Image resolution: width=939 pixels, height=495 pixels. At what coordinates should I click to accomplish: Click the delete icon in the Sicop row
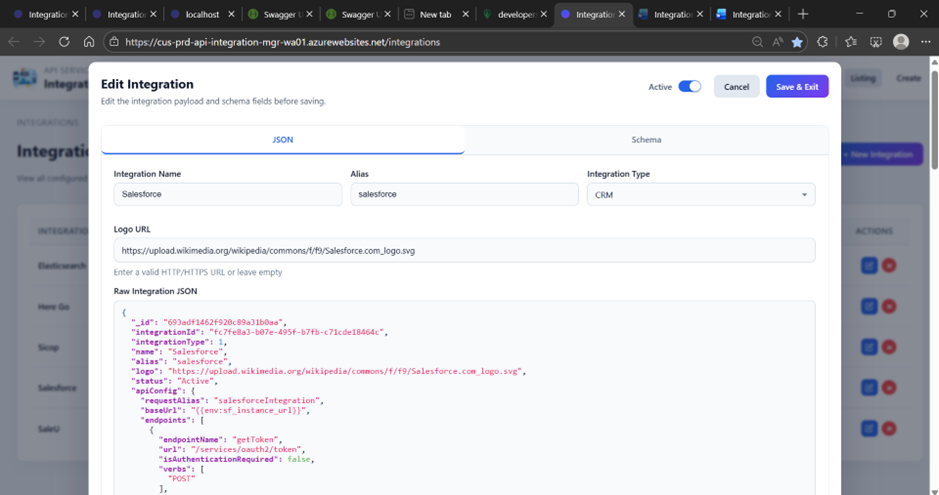point(889,347)
